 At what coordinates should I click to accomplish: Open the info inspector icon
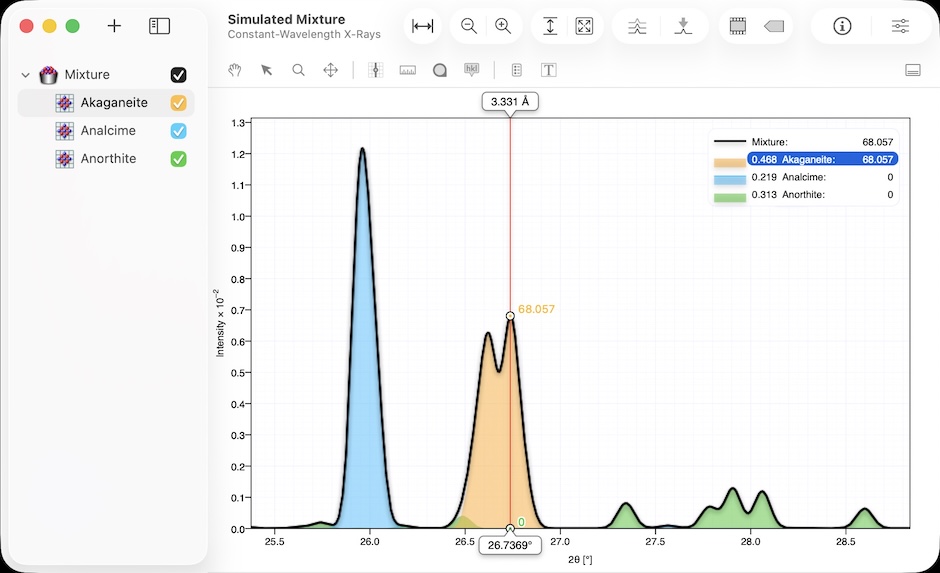pyautogui.click(x=842, y=27)
